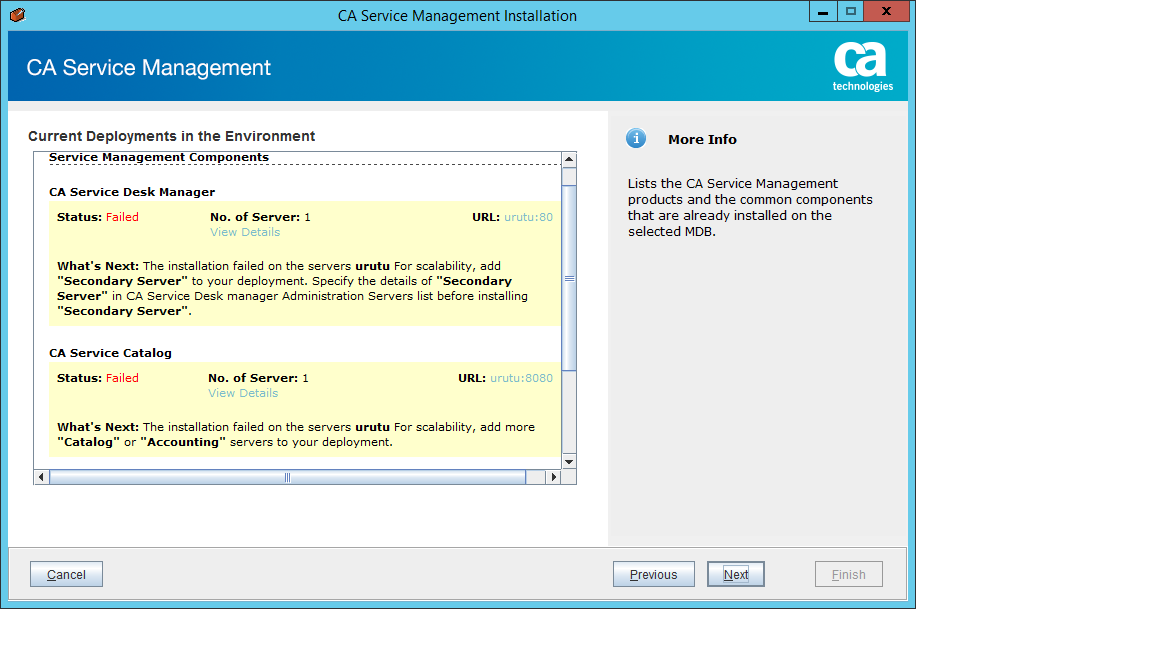Screen dimensions: 1152x648
Task: Click the Next button
Action: (x=735, y=574)
